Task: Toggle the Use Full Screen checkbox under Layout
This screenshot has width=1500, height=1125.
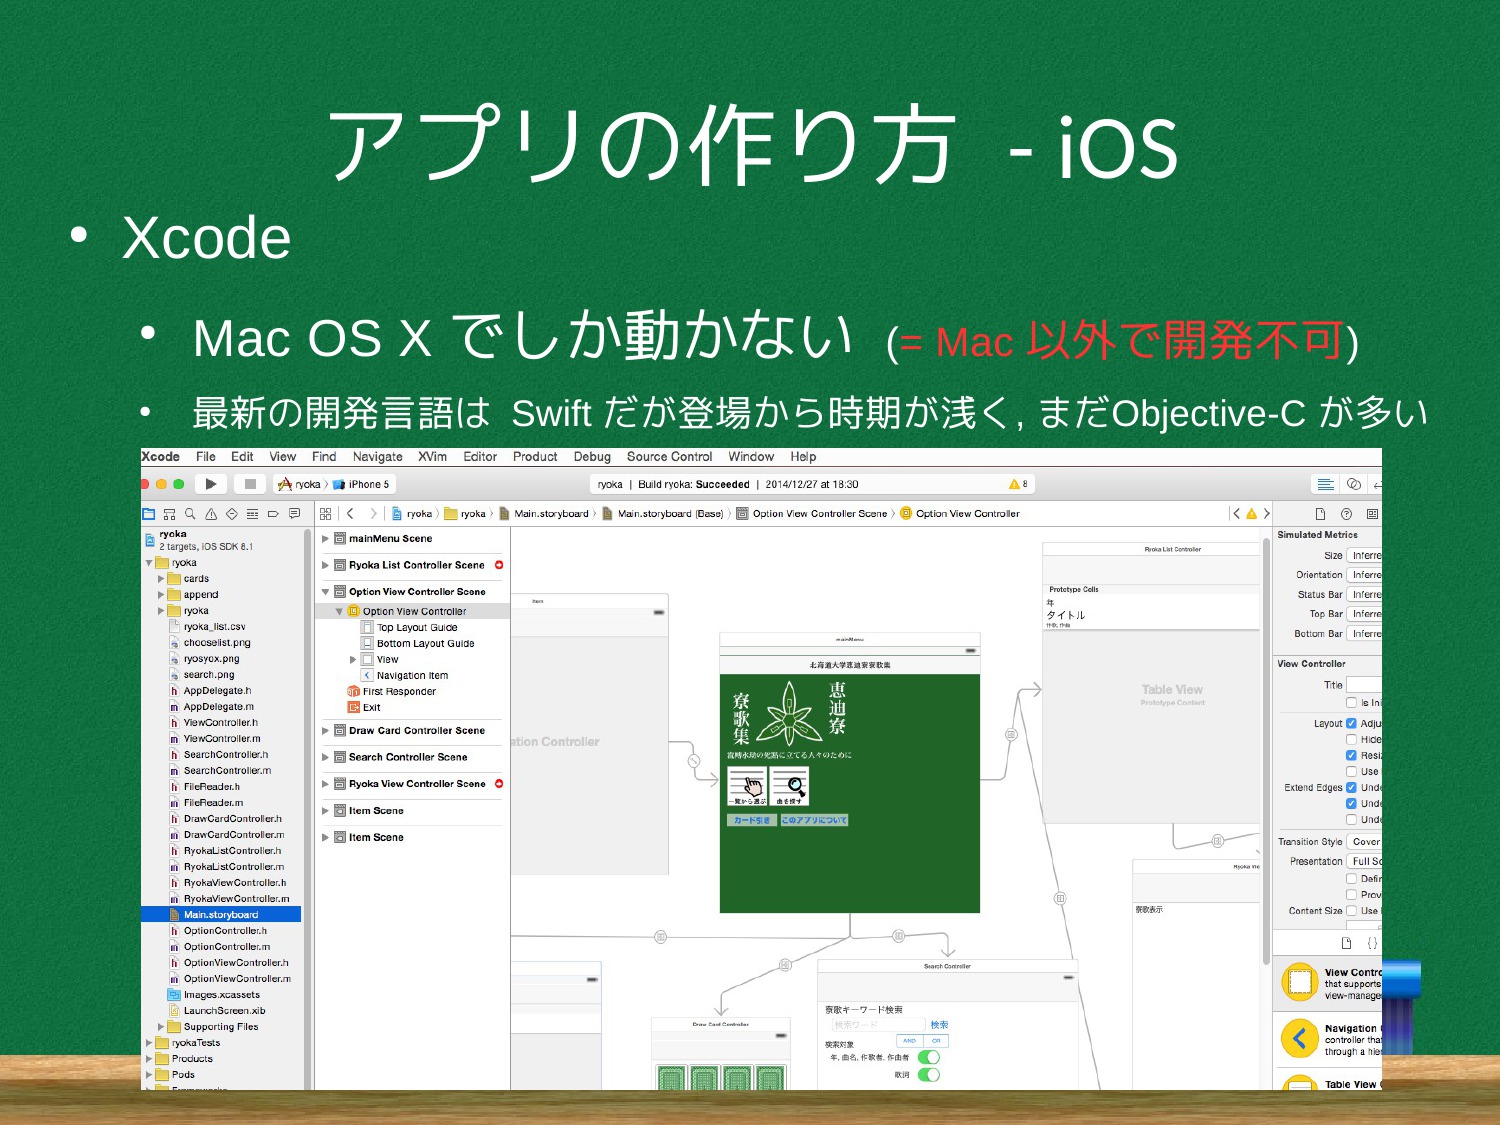Action: (1351, 771)
